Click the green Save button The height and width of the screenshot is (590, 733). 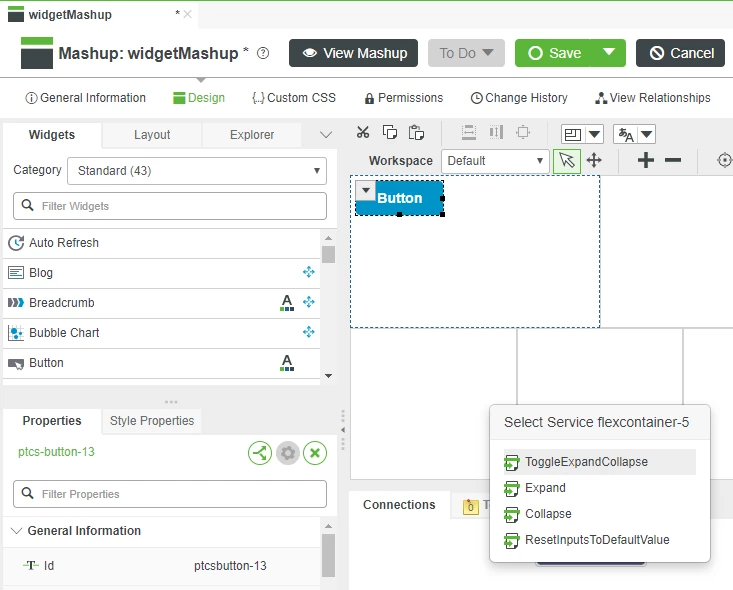pos(553,53)
